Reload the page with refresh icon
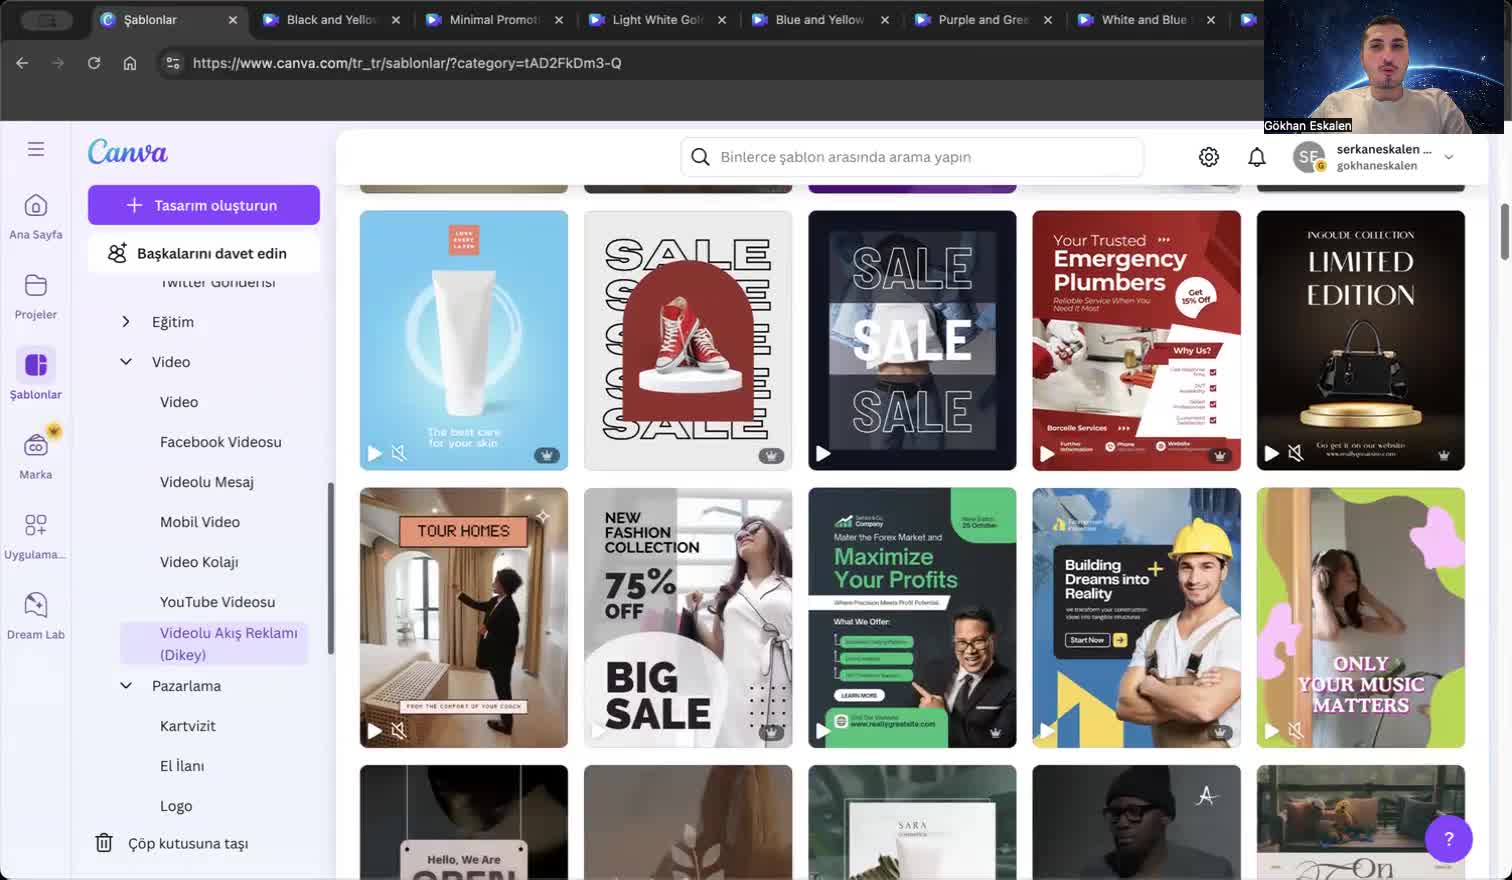The width and height of the screenshot is (1512, 880). [94, 63]
